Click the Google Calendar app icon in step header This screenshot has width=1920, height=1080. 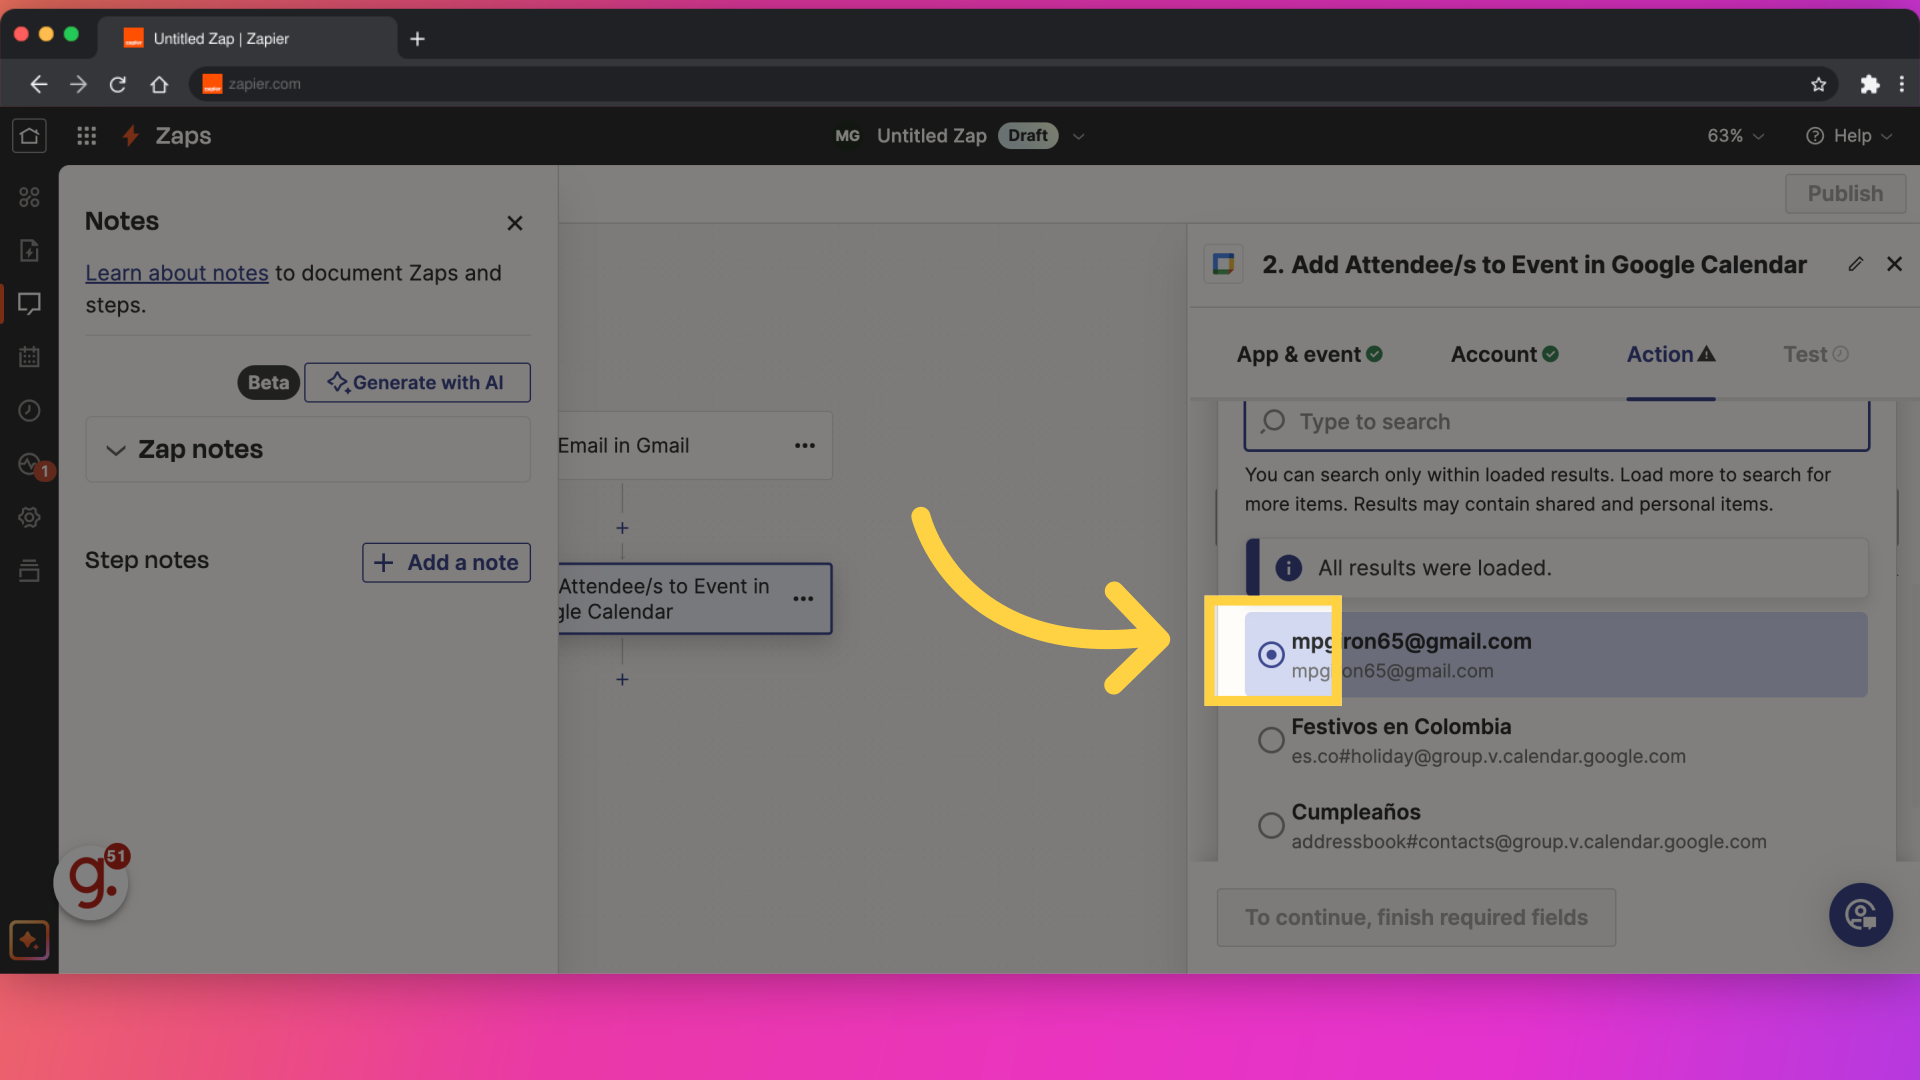tap(1223, 264)
